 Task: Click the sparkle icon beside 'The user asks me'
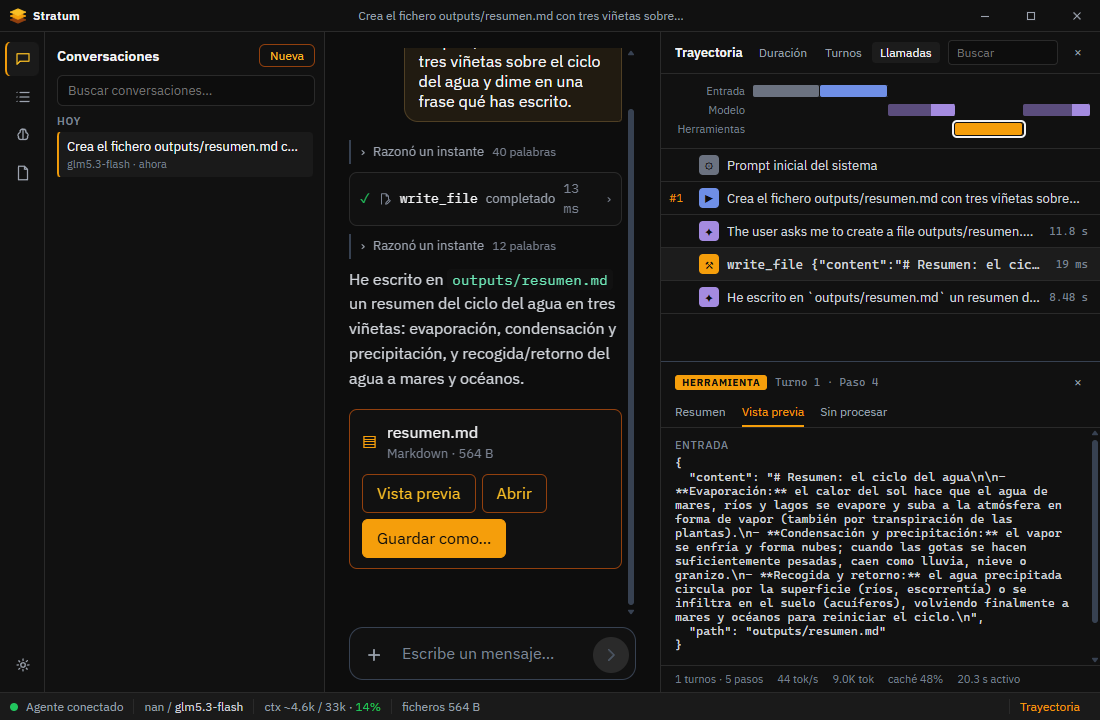709,232
